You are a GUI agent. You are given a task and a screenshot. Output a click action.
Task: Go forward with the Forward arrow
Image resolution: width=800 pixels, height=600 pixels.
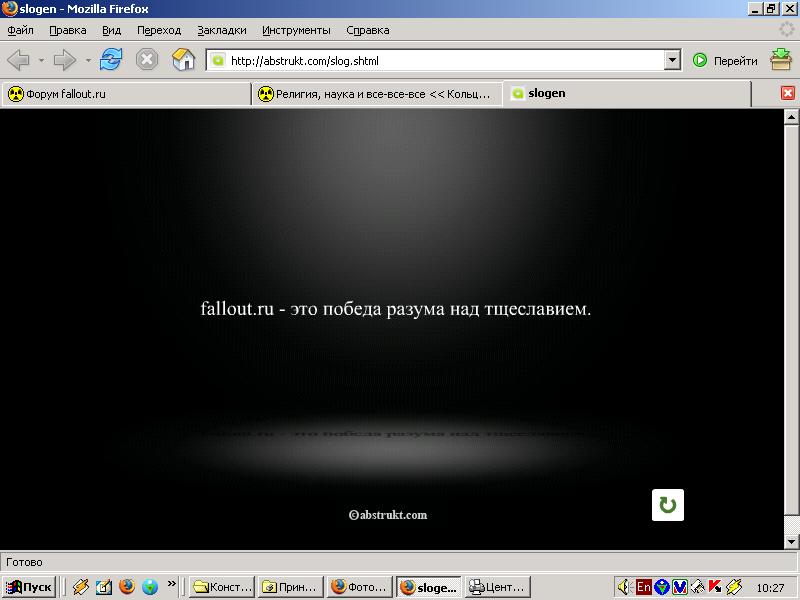point(65,60)
